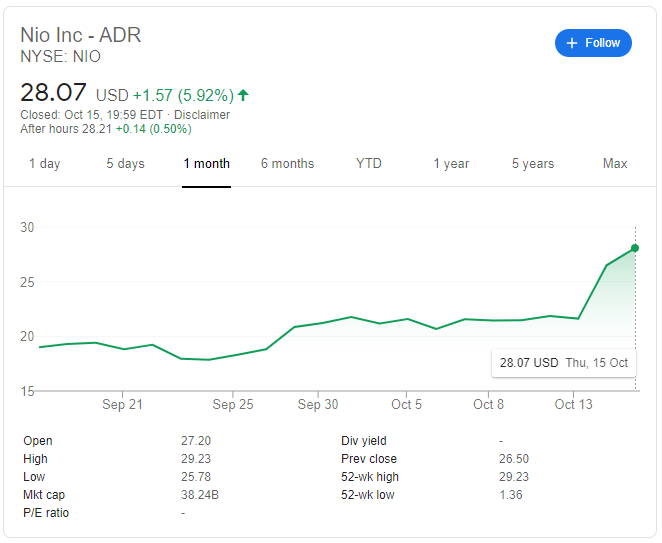The height and width of the screenshot is (543, 662).
Task: Switch to the 5 days tab
Action: [x=125, y=164]
